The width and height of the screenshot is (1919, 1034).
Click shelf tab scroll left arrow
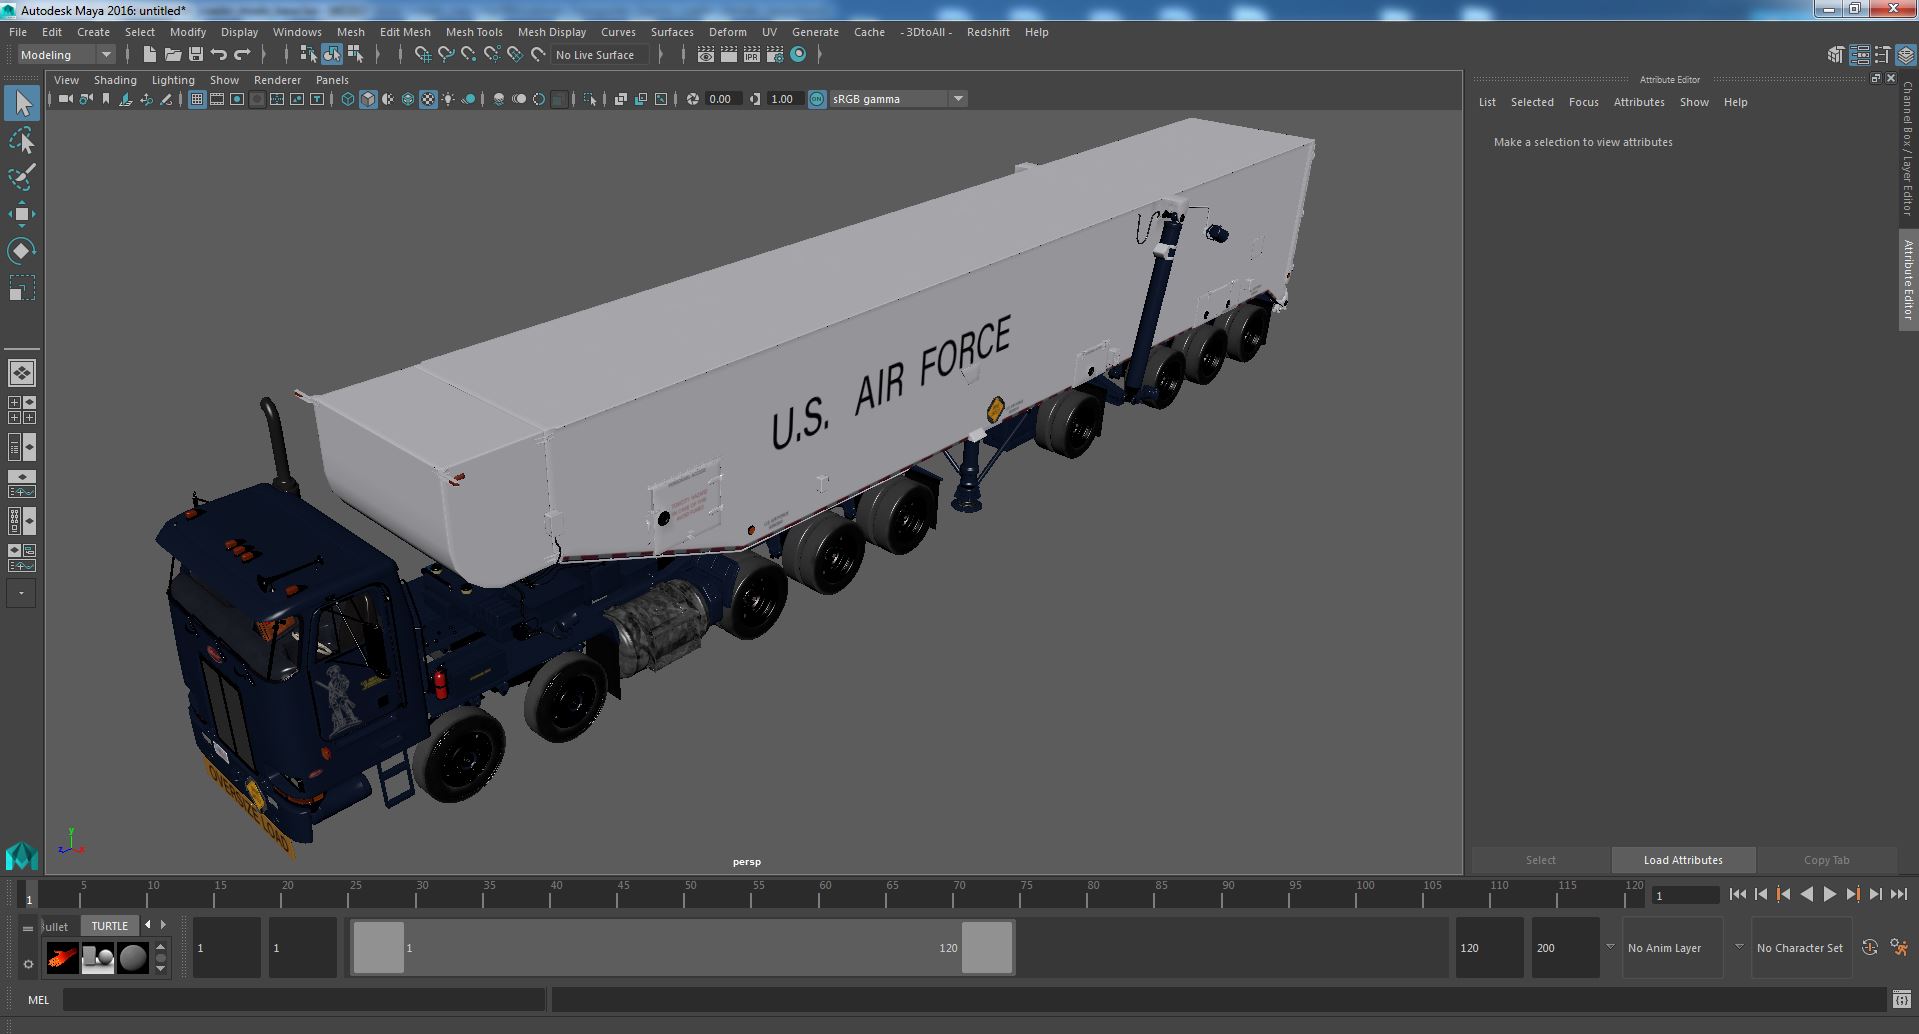tap(148, 925)
